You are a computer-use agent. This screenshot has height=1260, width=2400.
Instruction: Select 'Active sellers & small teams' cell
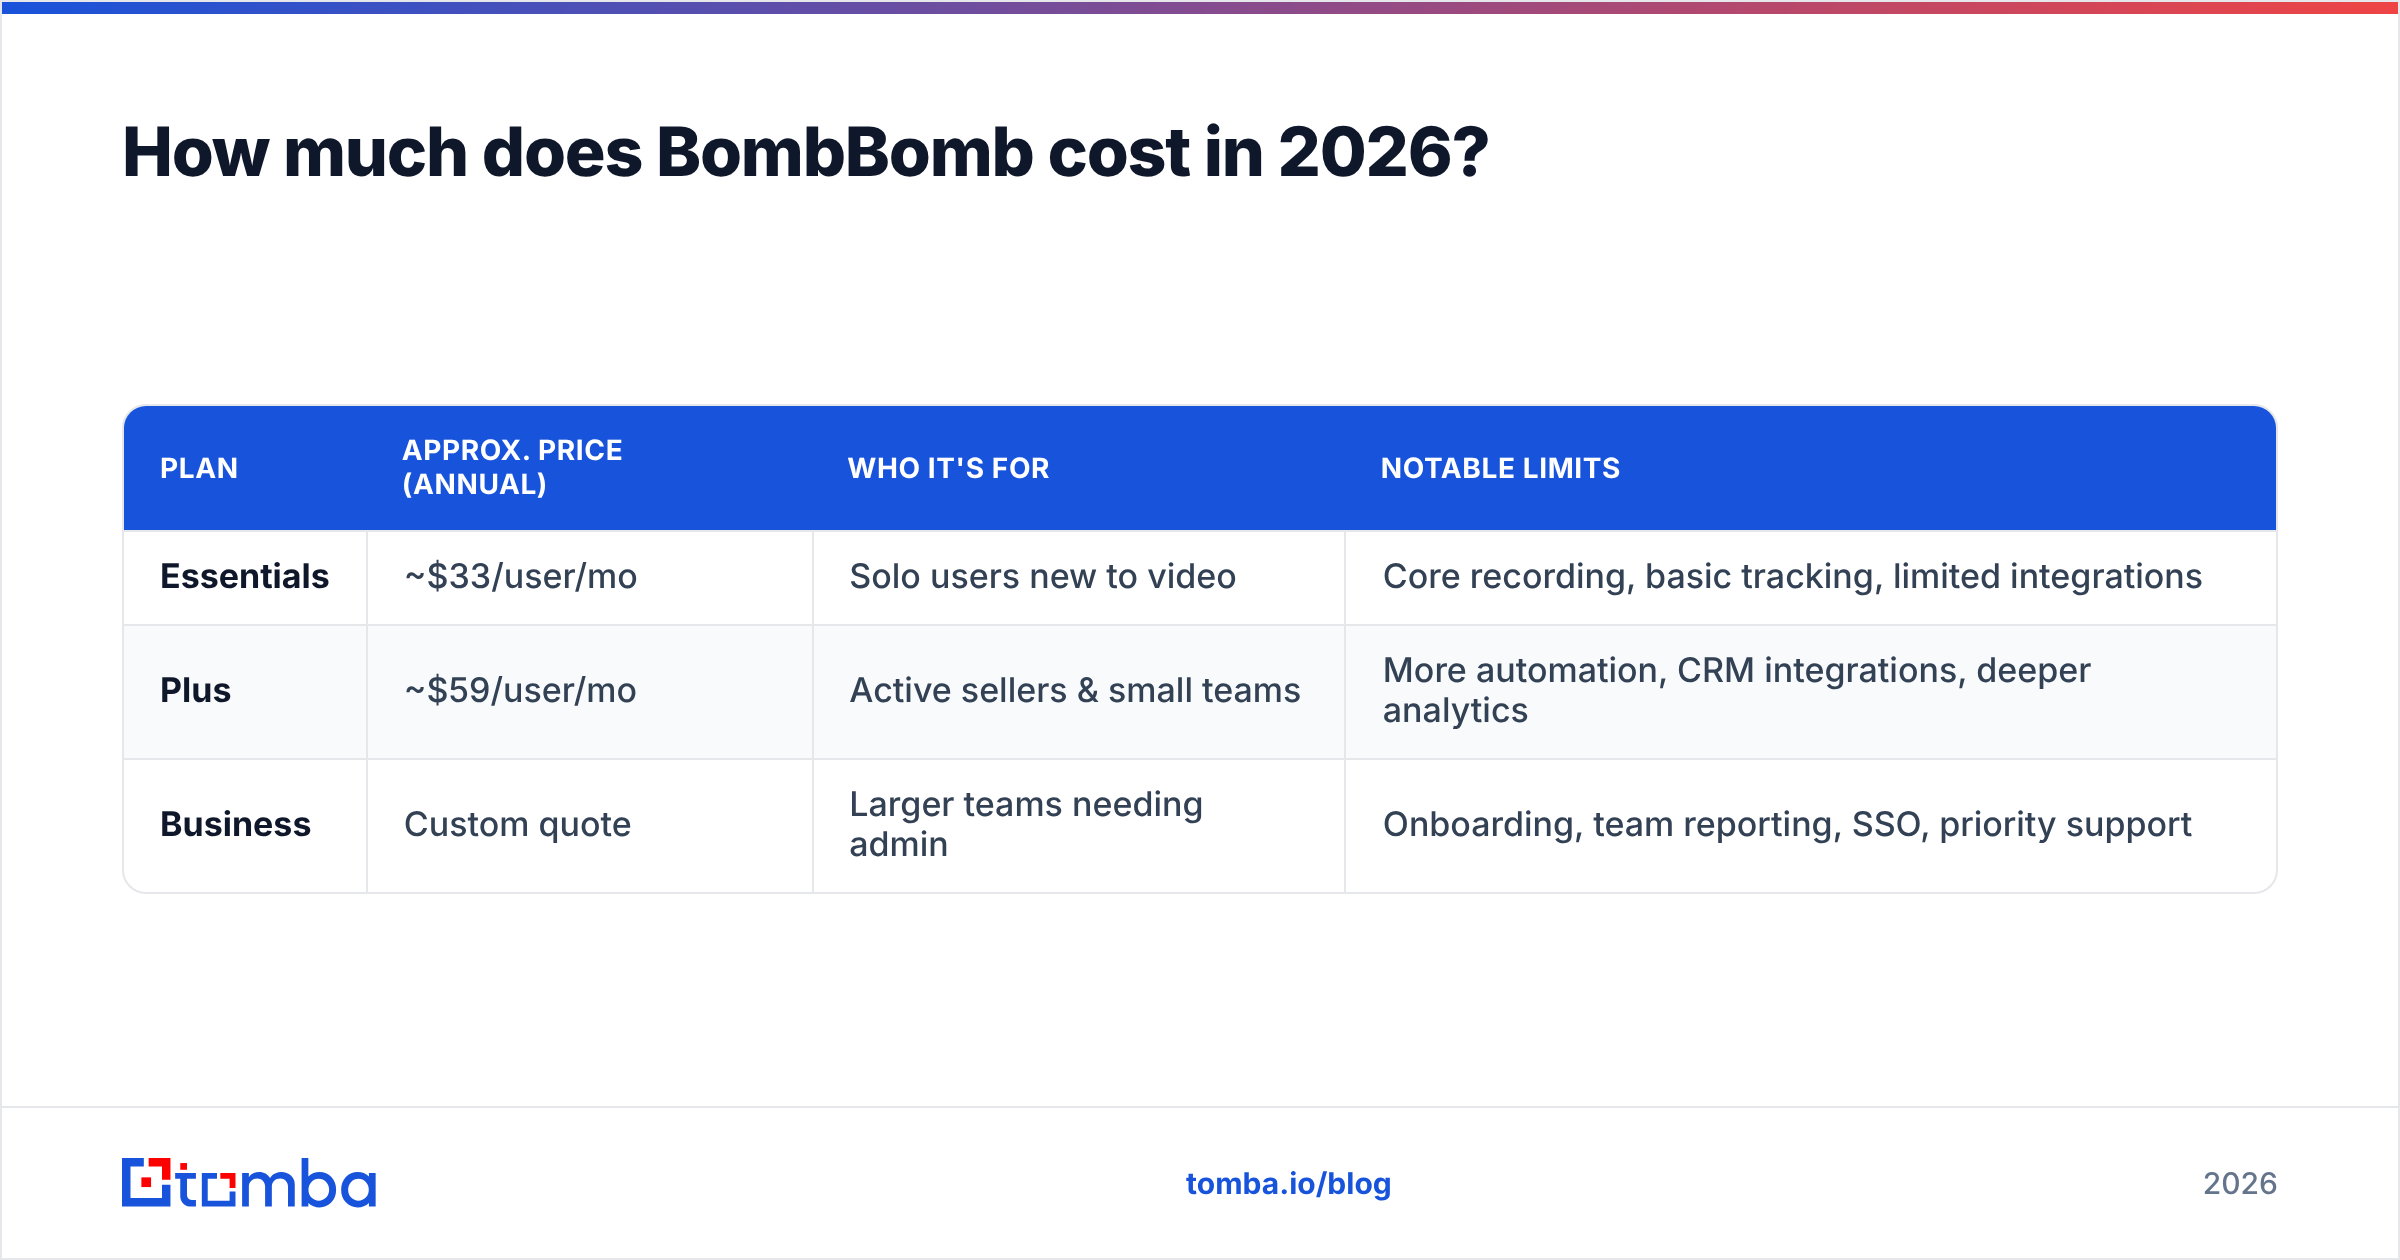[1079, 691]
